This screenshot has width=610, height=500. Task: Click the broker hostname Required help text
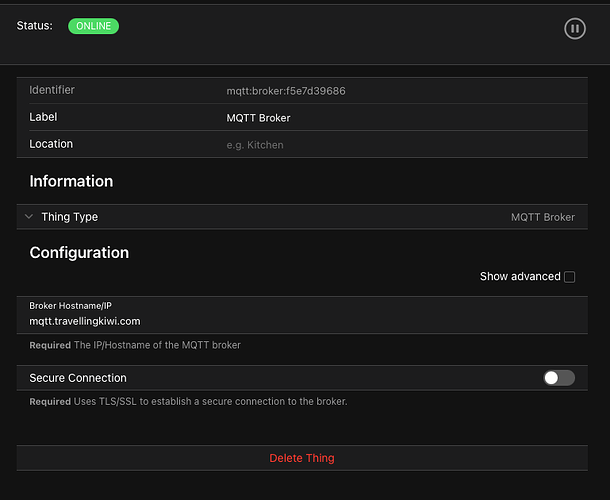click(x=135, y=345)
